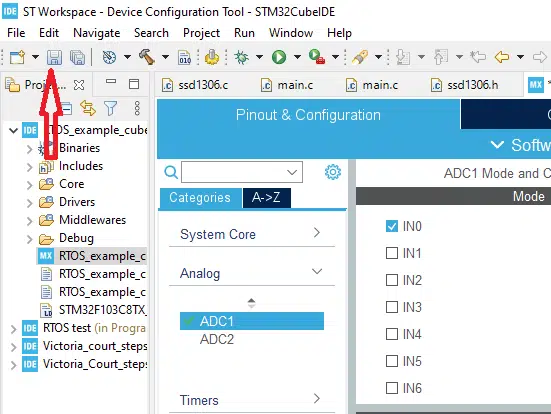Open the Pinout & Configuration tab
Image resolution: width=551 pixels, height=414 pixels.
[x=308, y=115]
